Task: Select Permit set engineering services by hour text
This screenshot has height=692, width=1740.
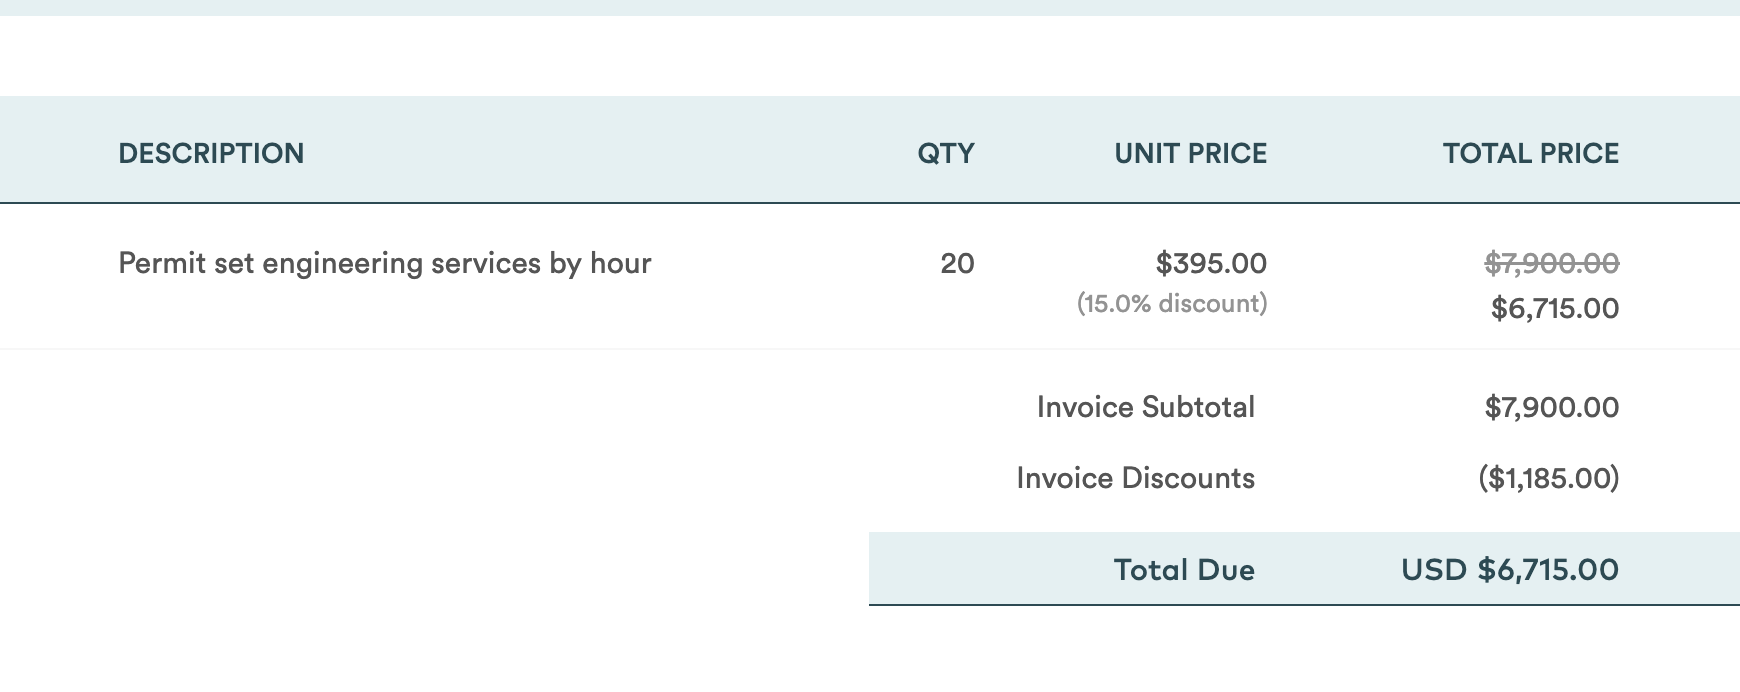Action: pyautogui.click(x=385, y=263)
